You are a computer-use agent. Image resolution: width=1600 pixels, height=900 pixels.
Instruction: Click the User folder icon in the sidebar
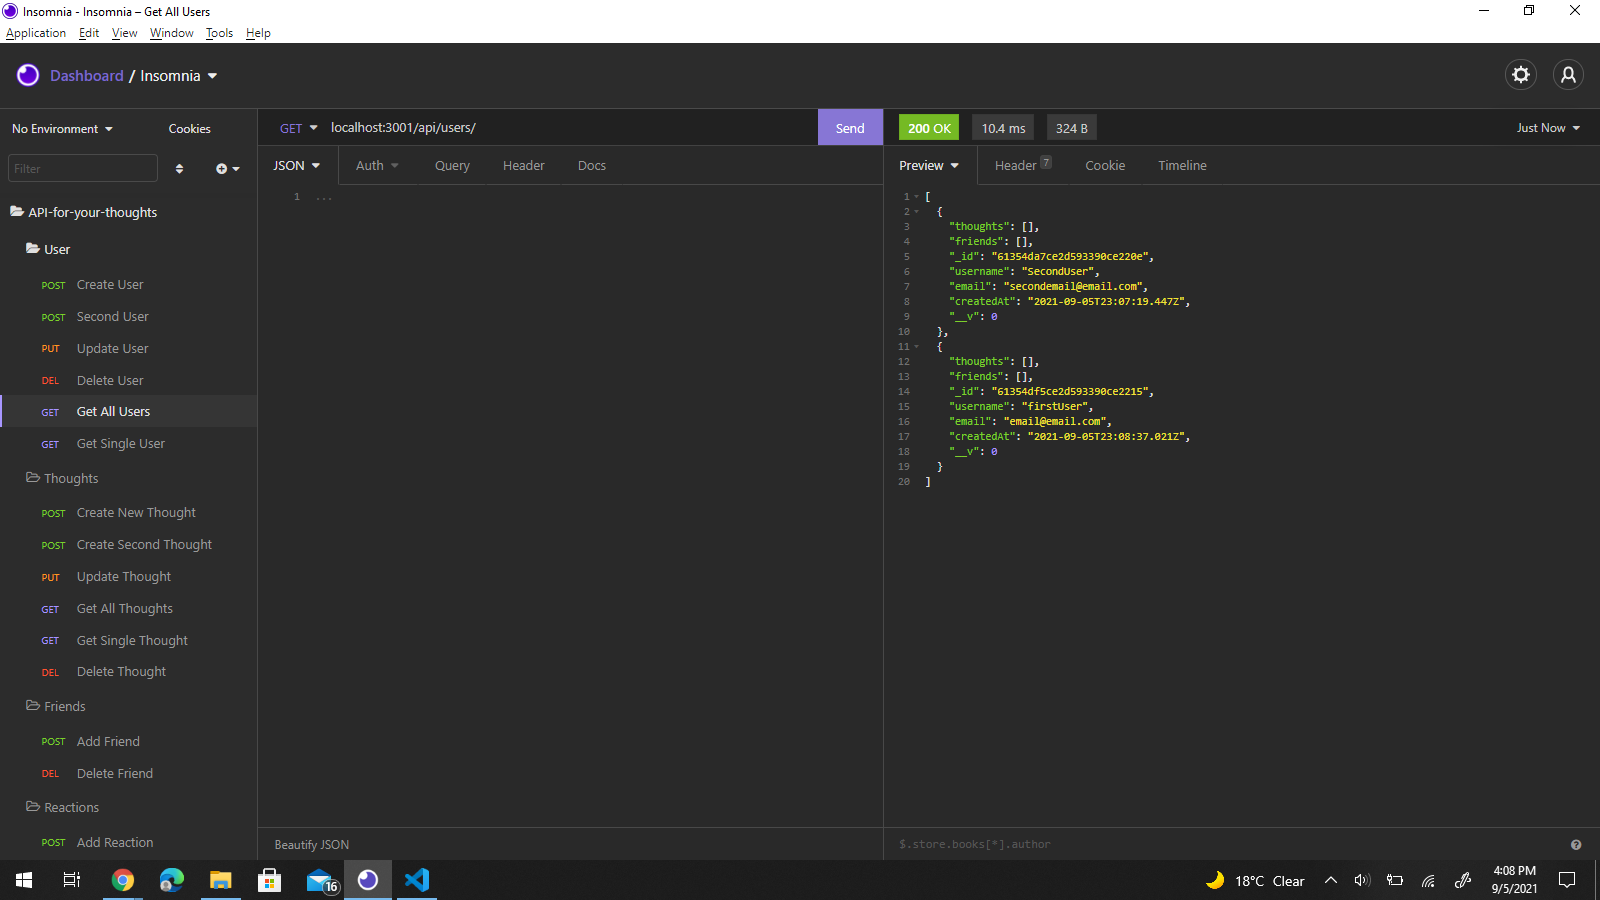34,249
